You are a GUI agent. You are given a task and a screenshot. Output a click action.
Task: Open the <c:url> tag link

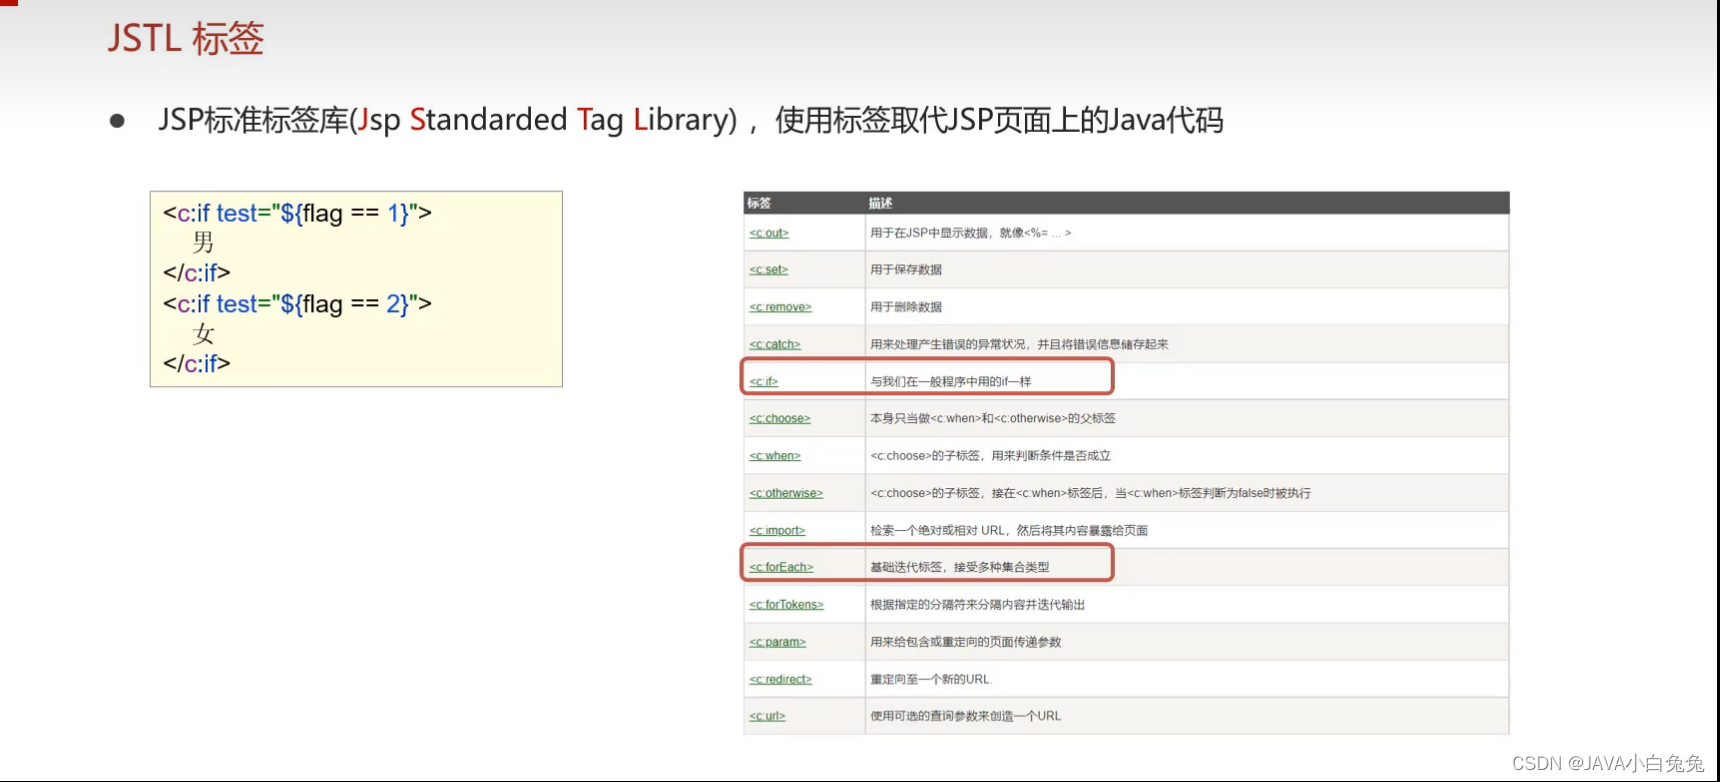click(x=768, y=716)
